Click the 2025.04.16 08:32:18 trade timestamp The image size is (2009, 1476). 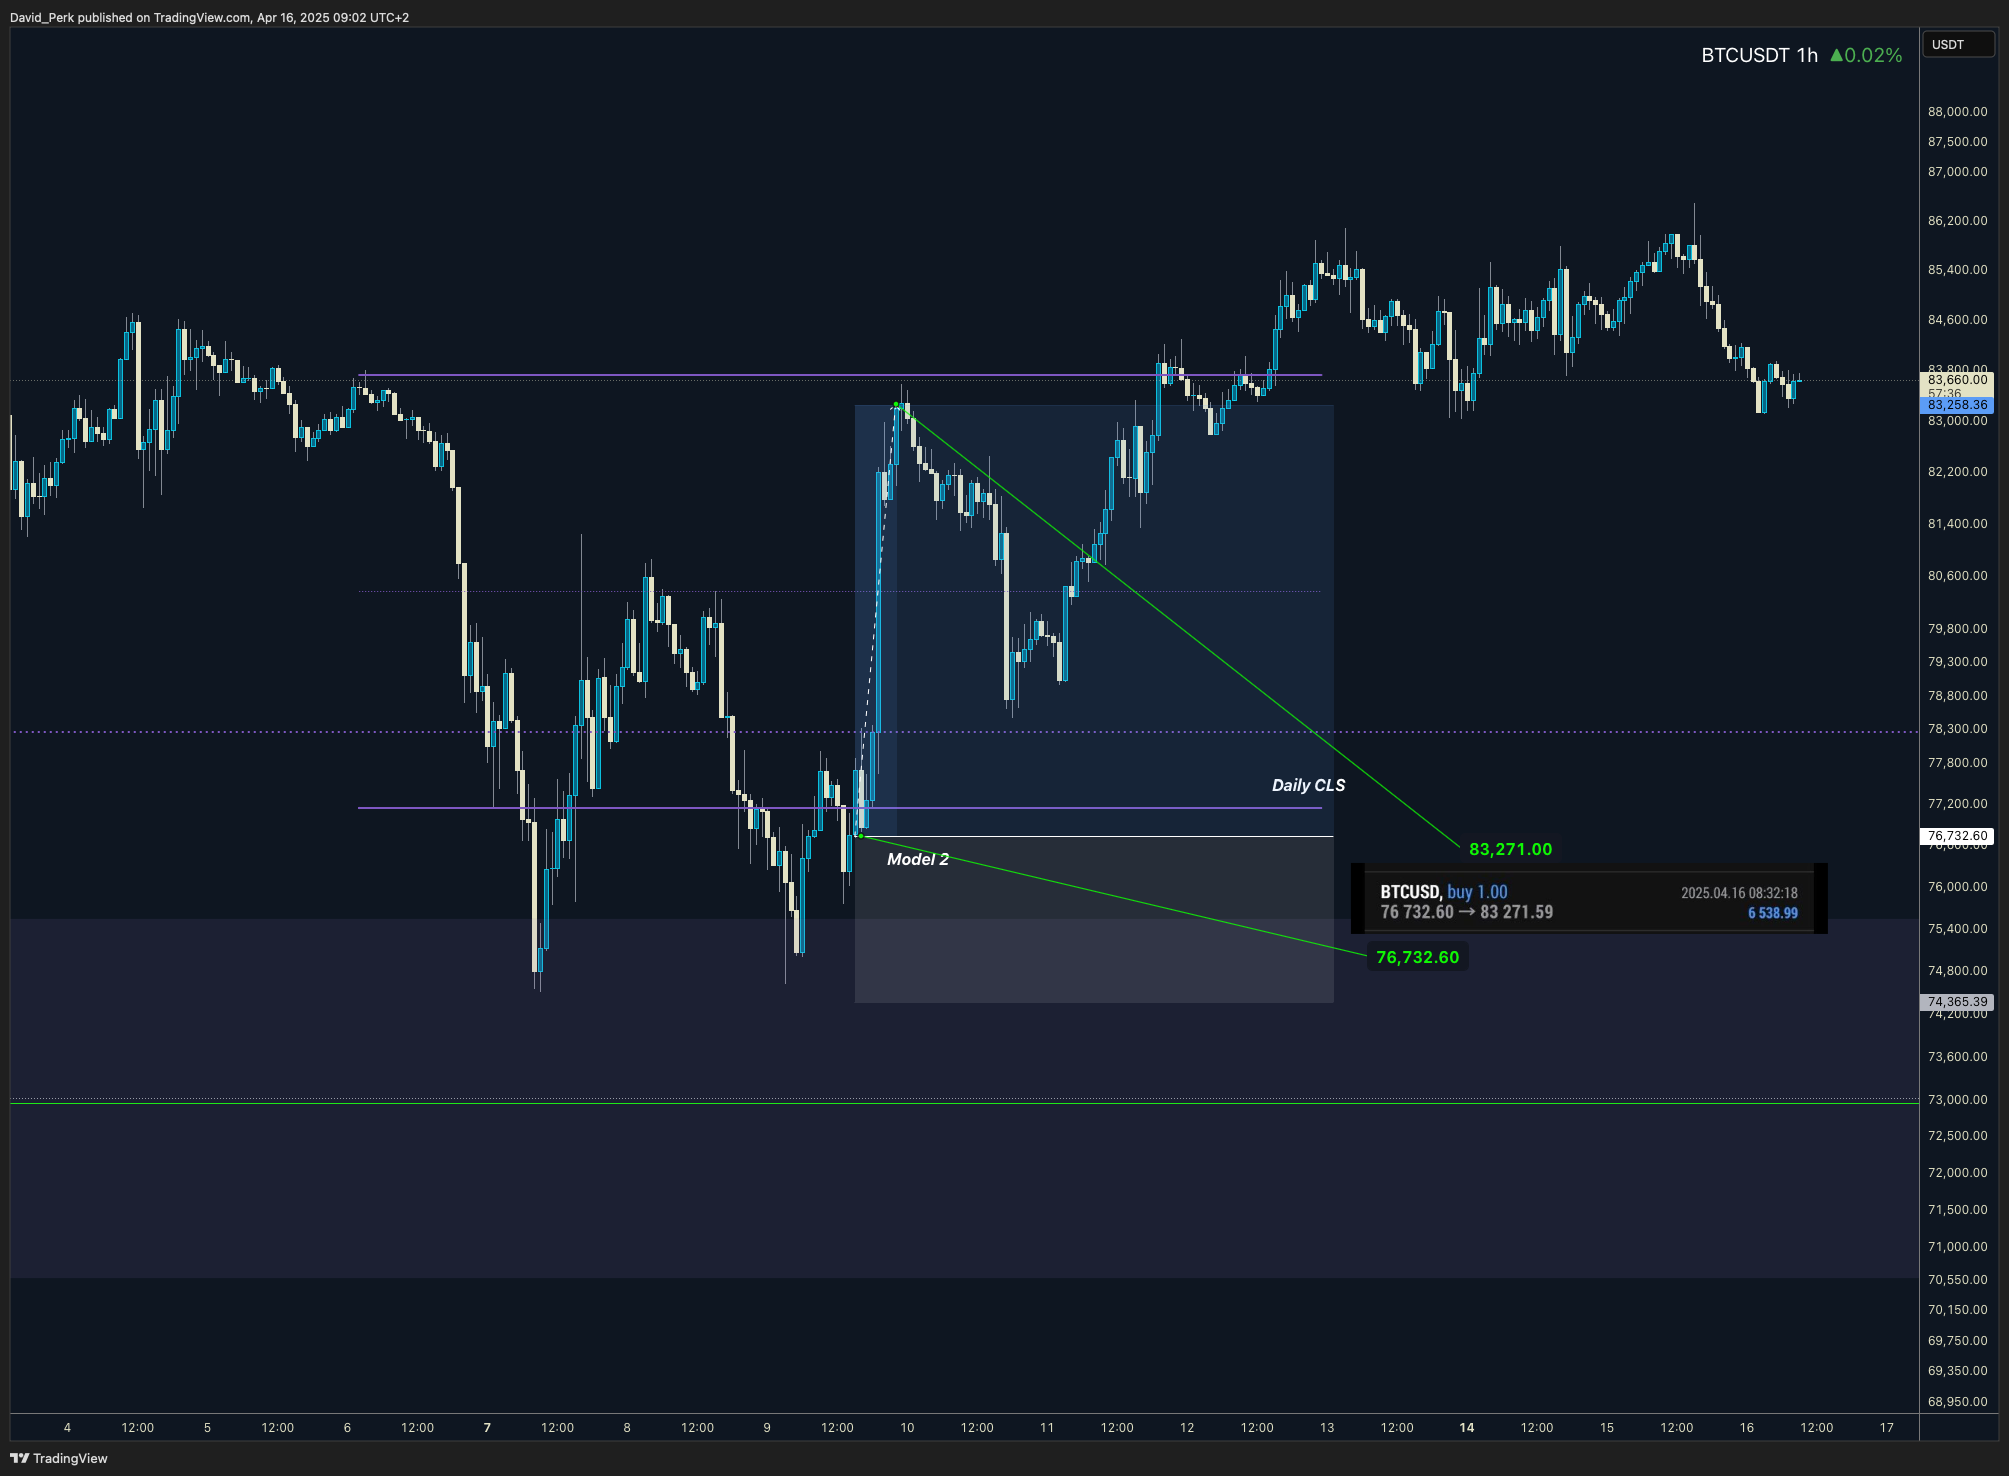click(1739, 893)
